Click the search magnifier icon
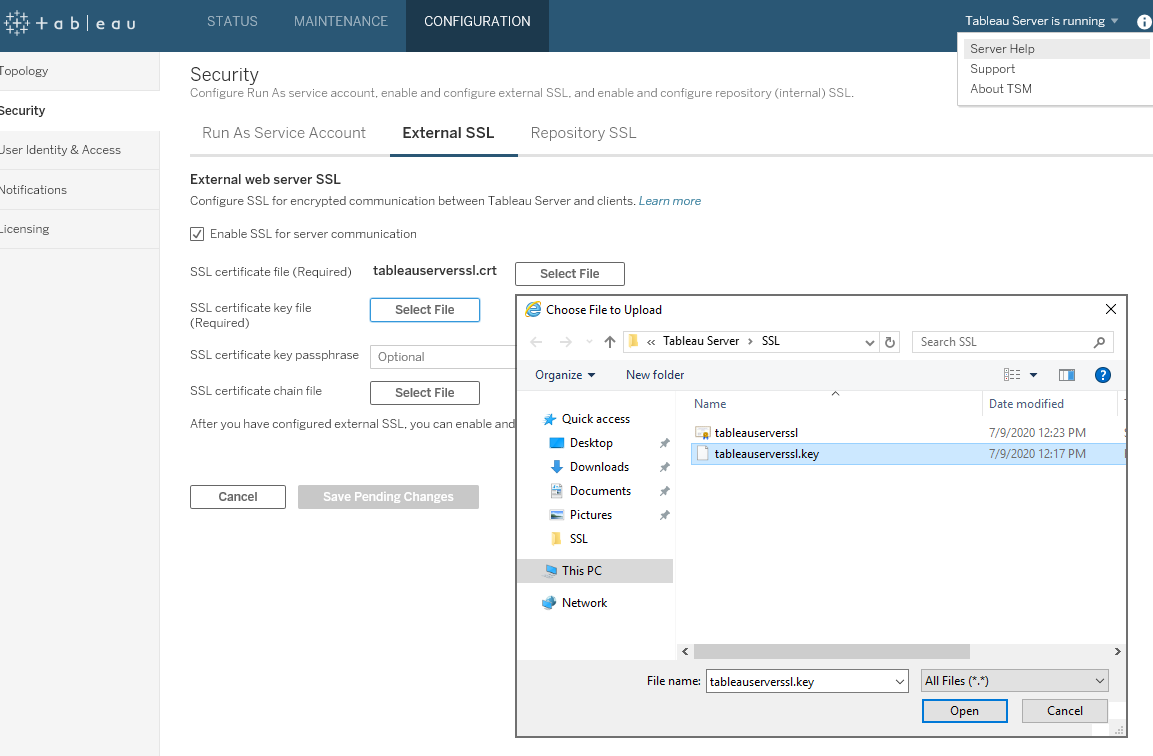 [1099, 342]
